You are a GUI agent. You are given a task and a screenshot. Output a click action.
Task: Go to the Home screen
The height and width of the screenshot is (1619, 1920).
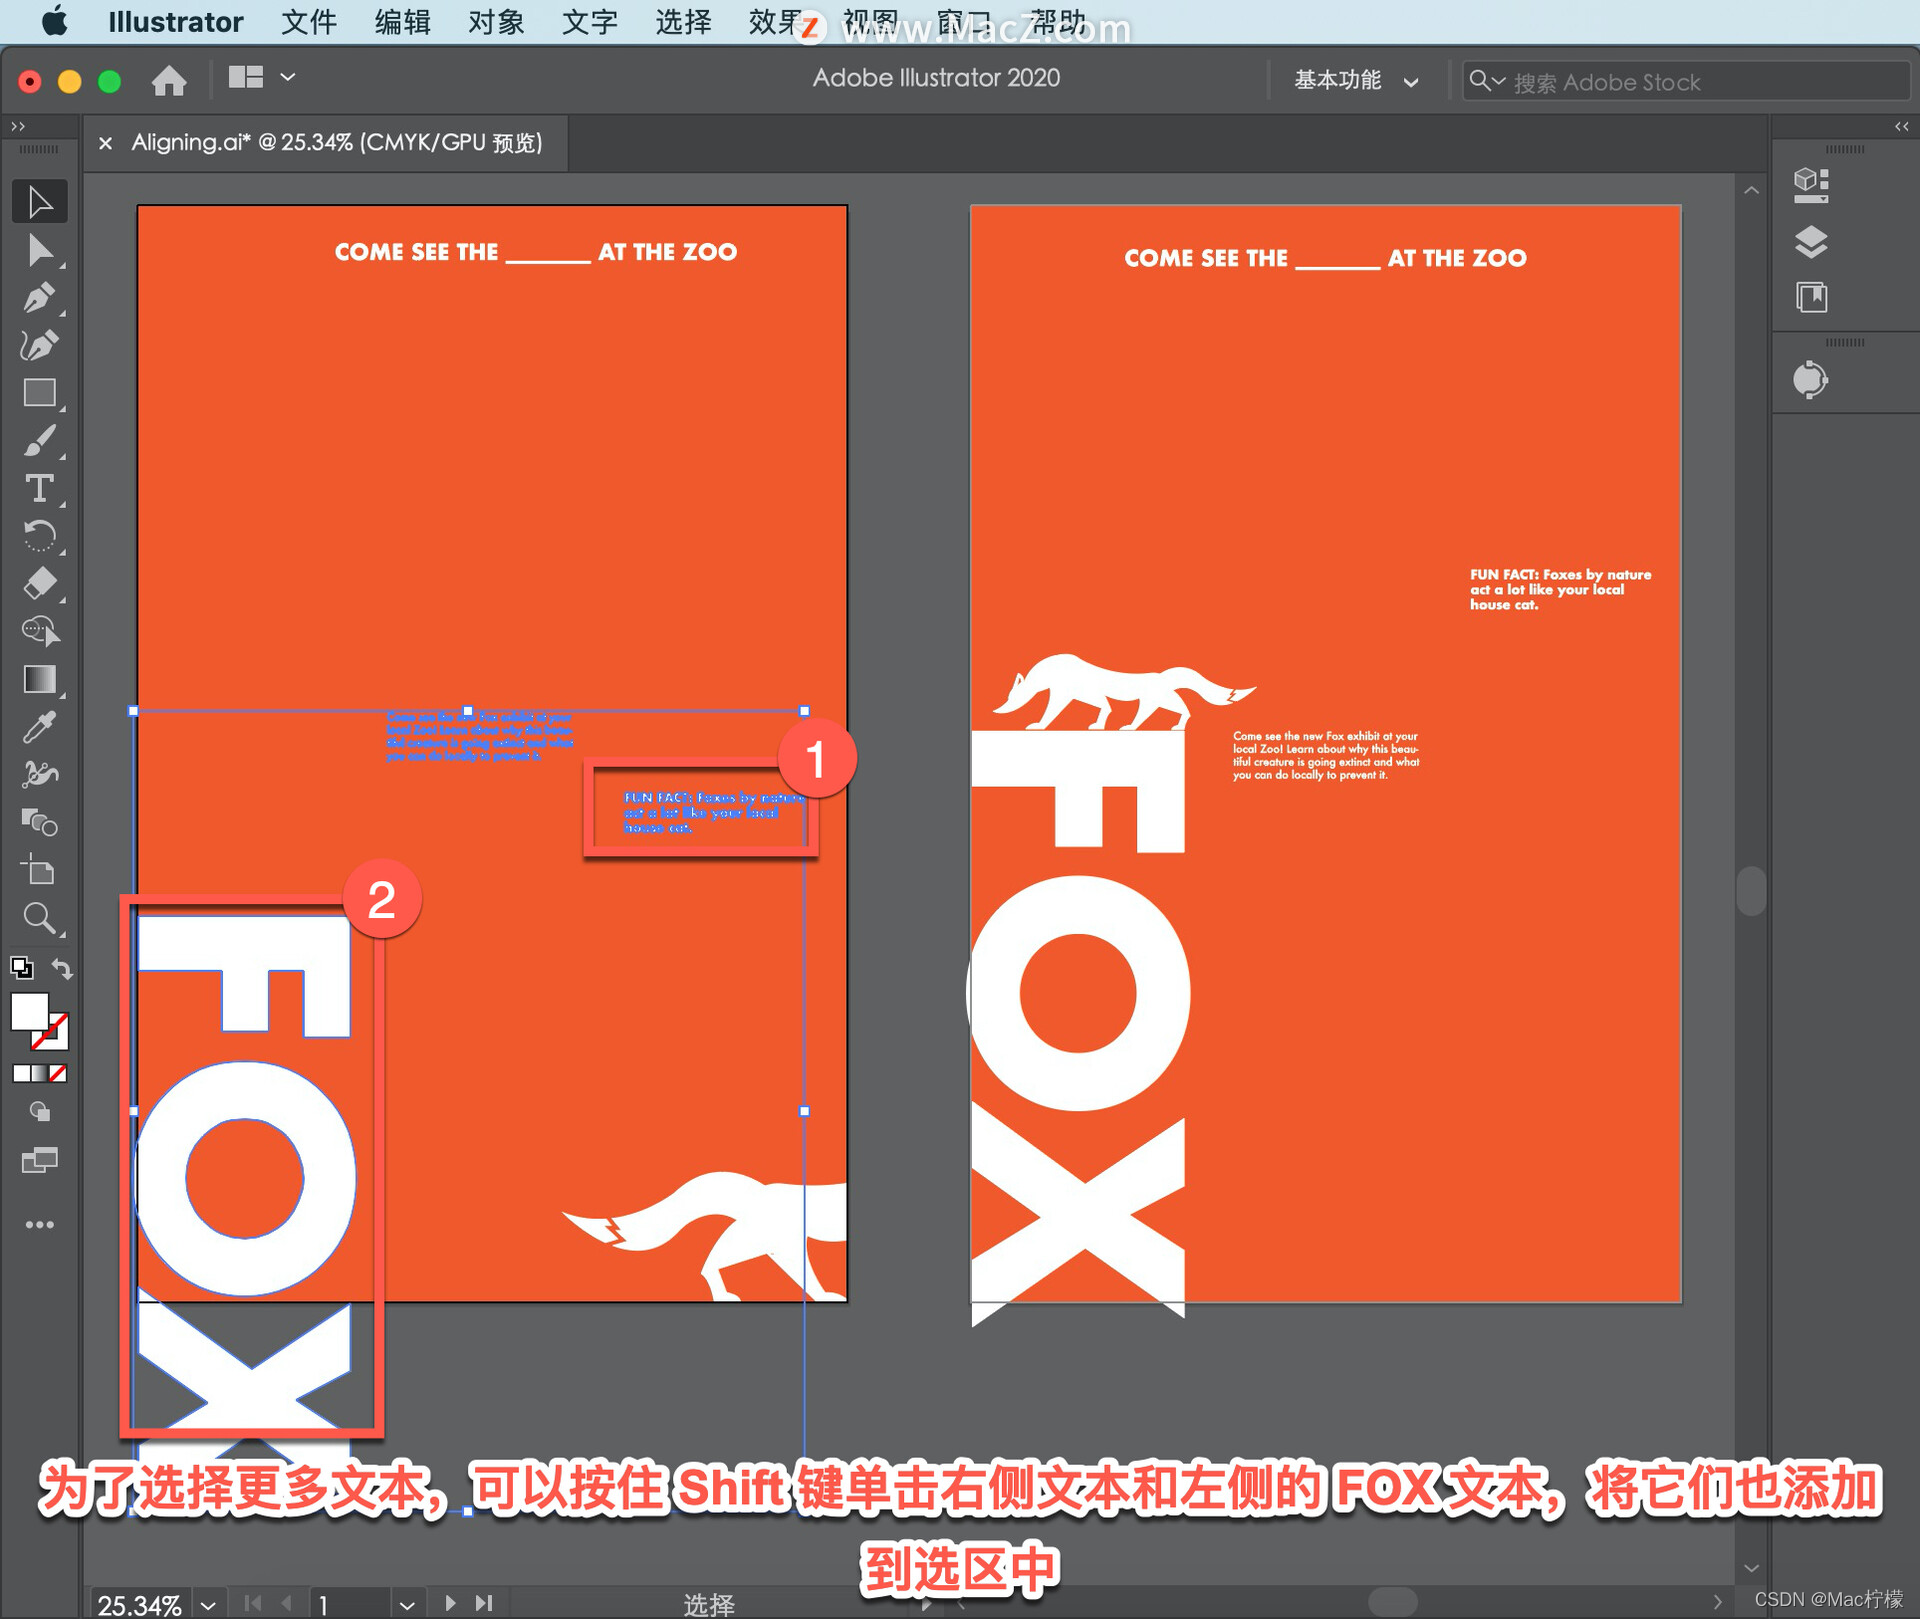tap(169, 80)
